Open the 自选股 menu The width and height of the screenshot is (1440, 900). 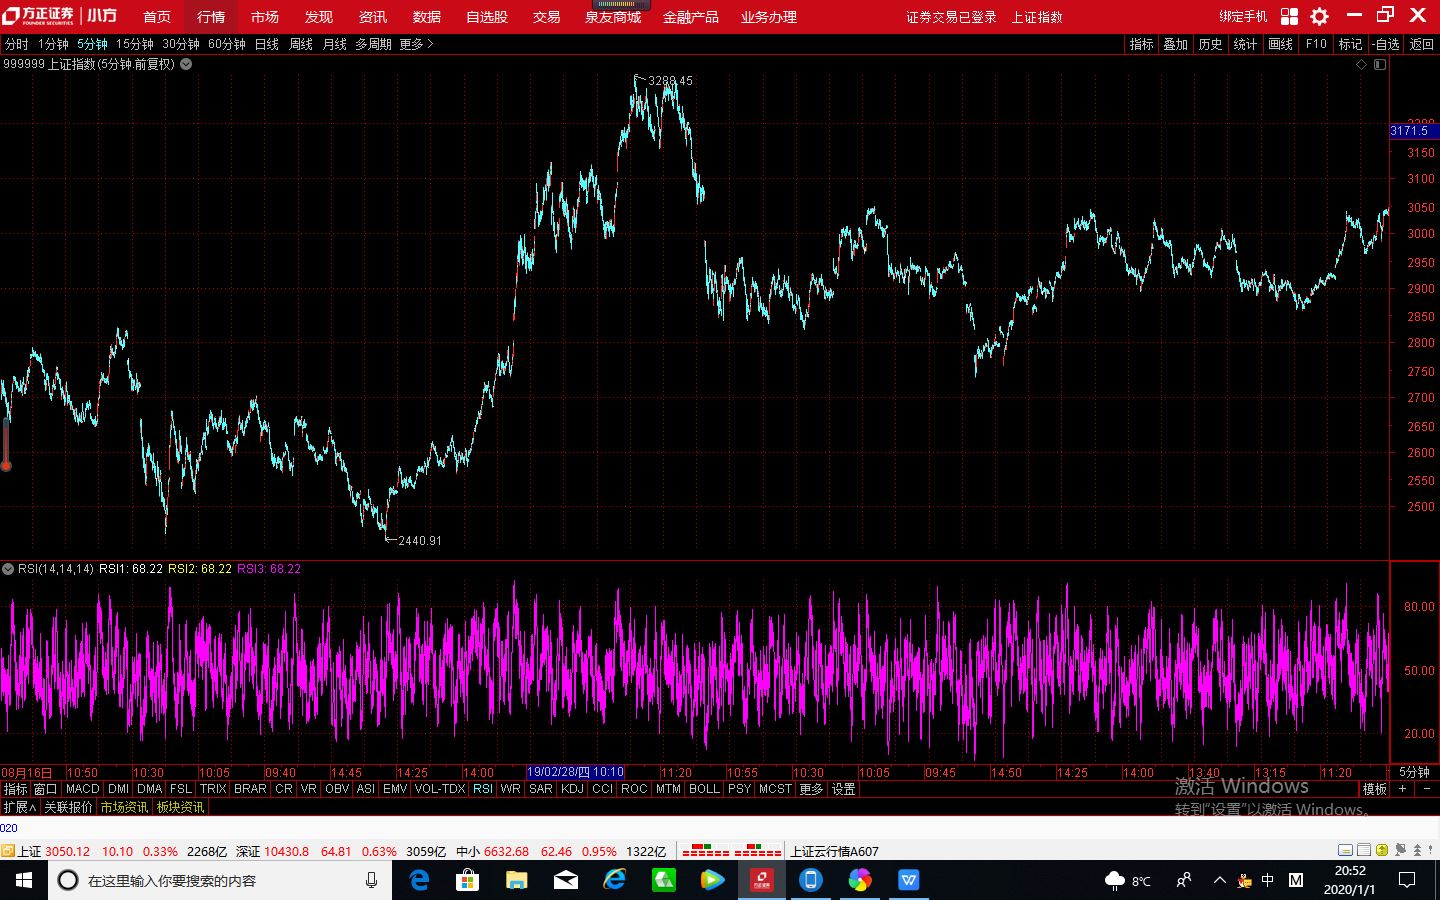pyautogui.click(x=487, y=17)
